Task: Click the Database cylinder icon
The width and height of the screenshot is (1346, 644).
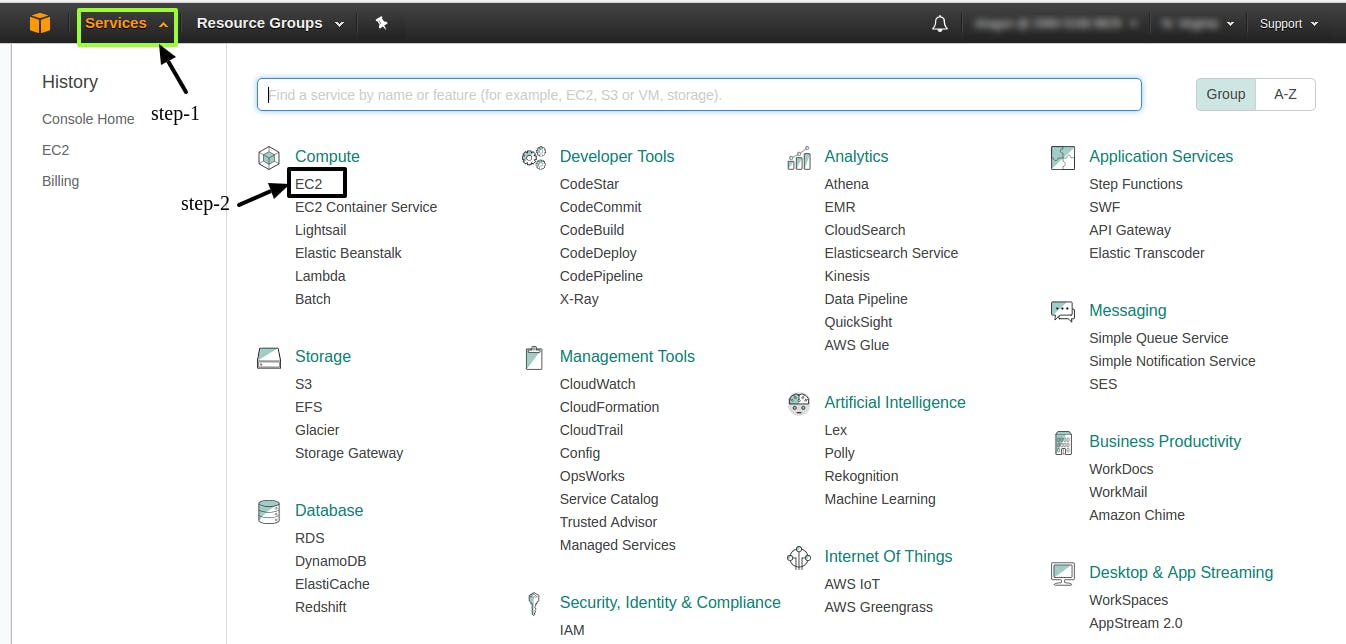Action: click(x=269, y=511)
